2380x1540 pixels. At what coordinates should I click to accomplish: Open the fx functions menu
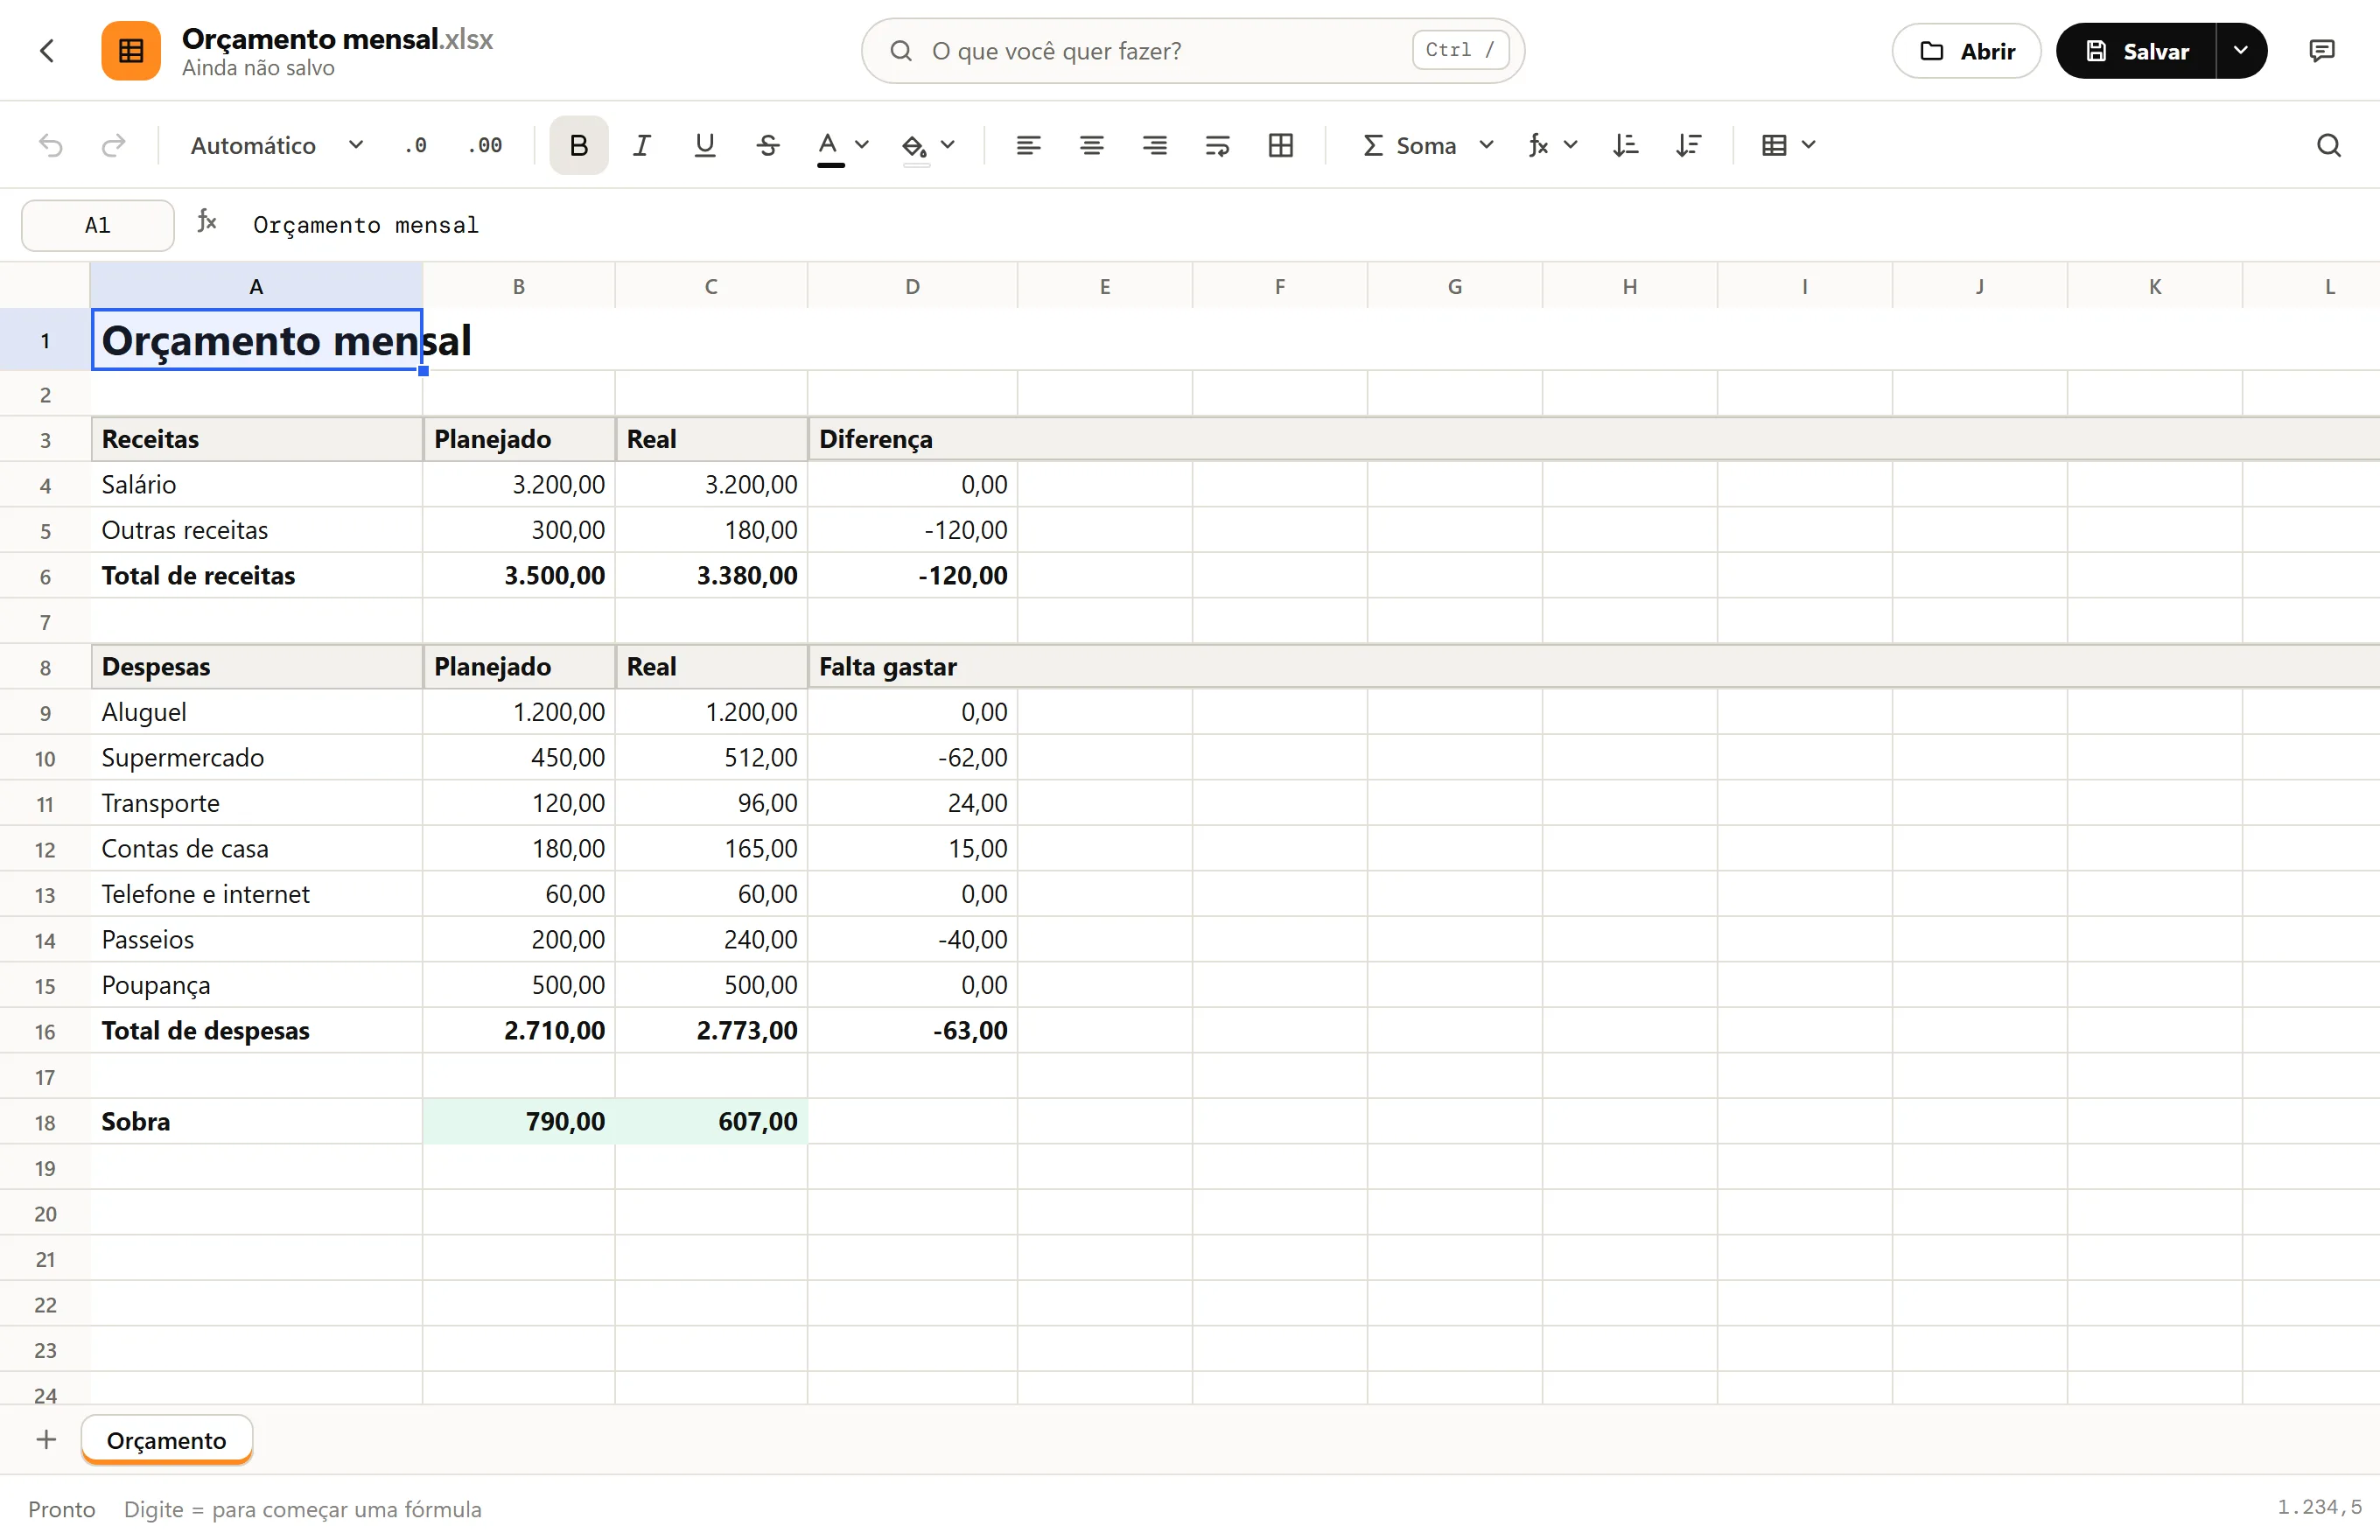click(1551, 146)
